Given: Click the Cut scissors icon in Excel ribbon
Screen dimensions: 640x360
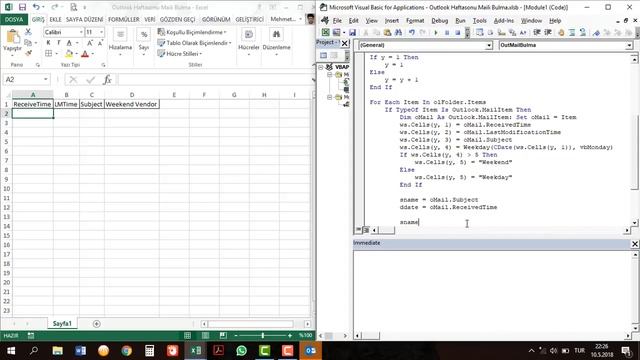Looking at the screenshot, I should click(28, 32).
